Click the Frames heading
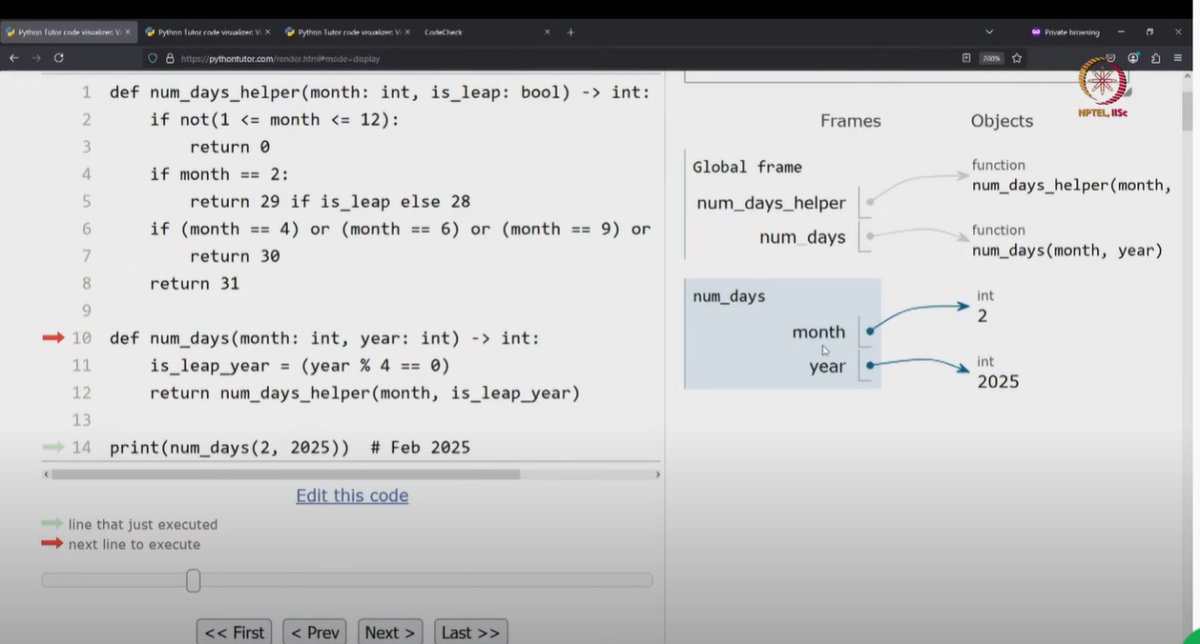Screen dimensions: 1200x644 pyautogui.click(x=851, y=121)
